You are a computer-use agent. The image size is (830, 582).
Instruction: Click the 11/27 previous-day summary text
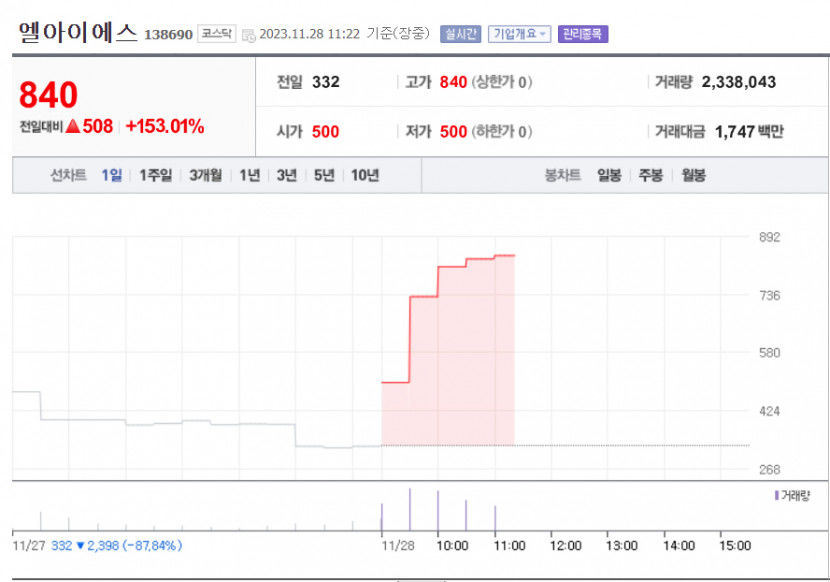point(97,545)
